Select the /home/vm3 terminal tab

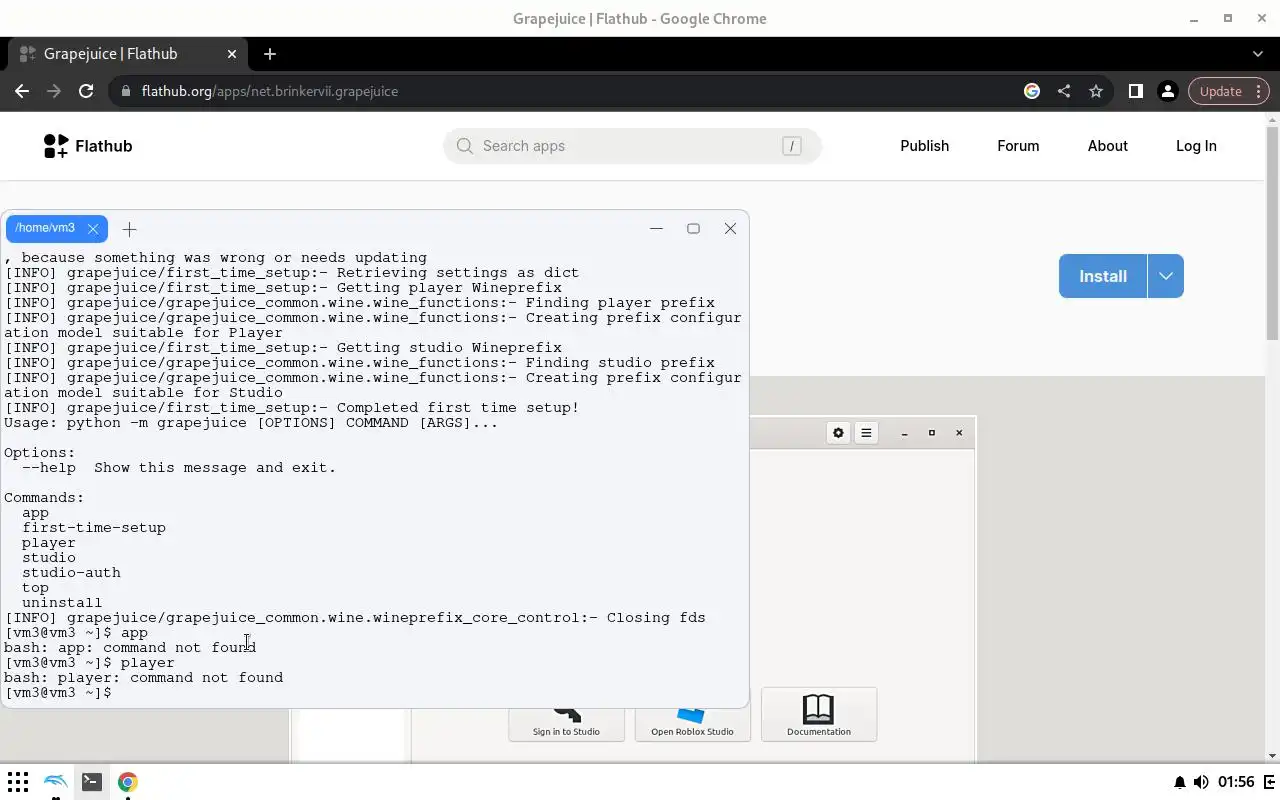coord(45,228)
